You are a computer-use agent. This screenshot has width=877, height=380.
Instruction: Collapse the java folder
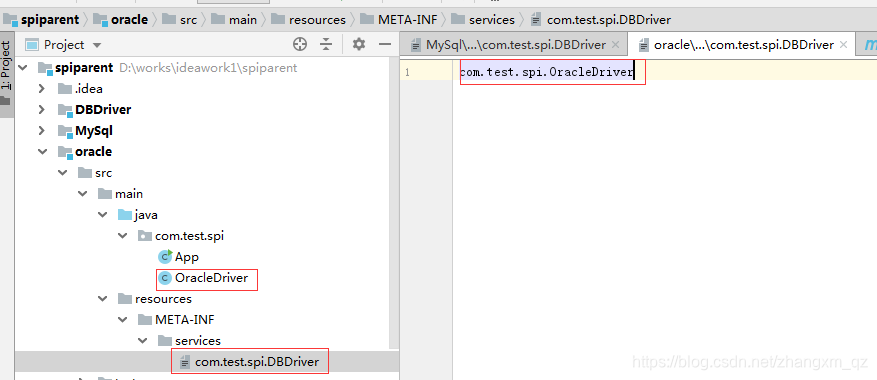click(102, 215)
